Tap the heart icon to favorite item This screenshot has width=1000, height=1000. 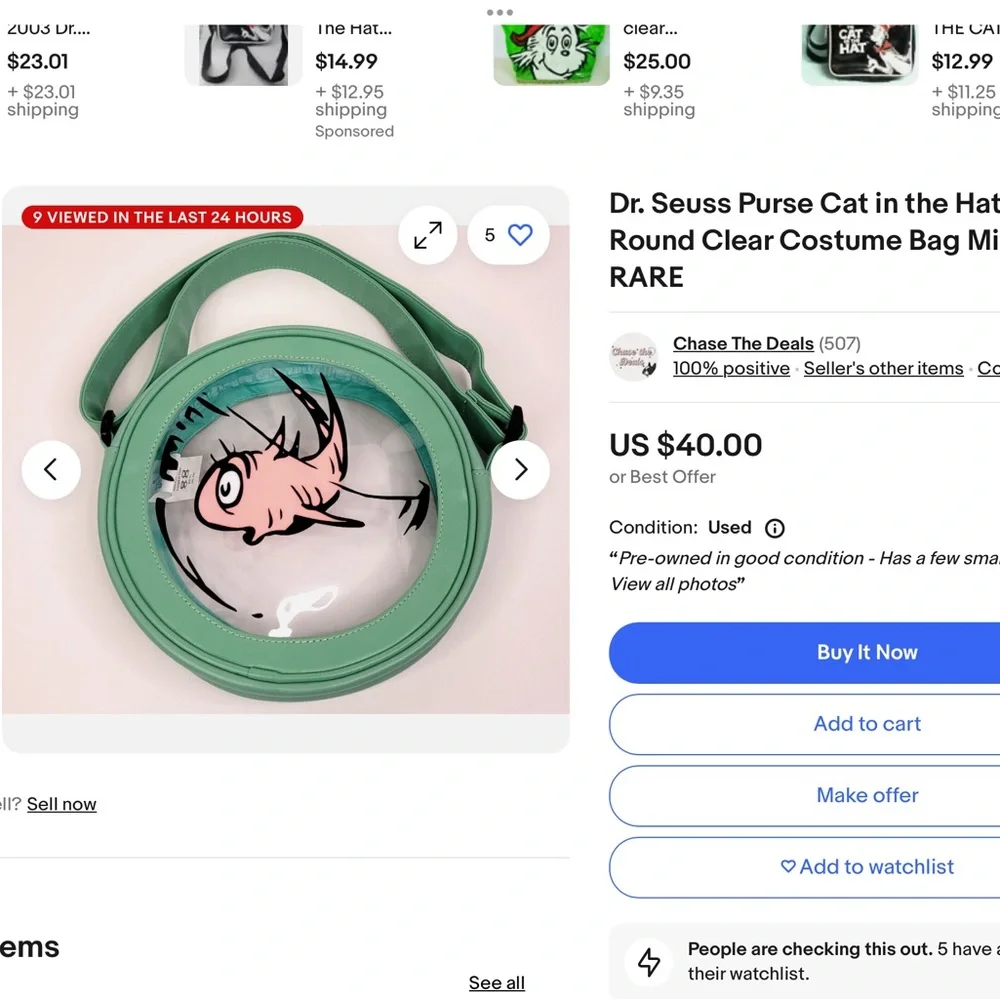click(x=520, y=235)
